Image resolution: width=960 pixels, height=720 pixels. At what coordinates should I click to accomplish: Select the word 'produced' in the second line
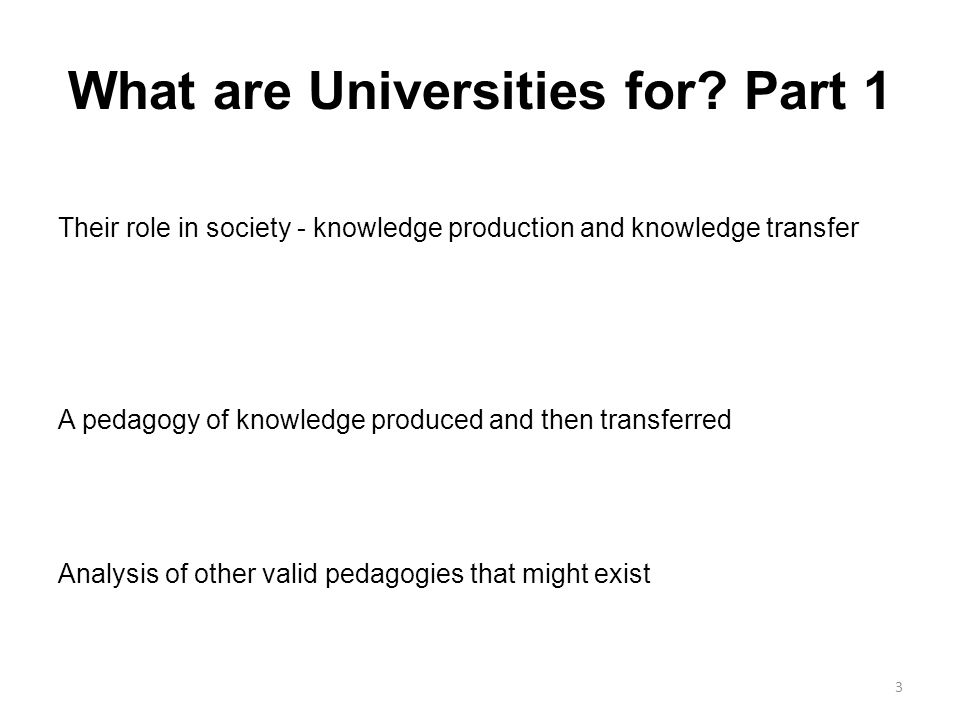coord(427,422)
